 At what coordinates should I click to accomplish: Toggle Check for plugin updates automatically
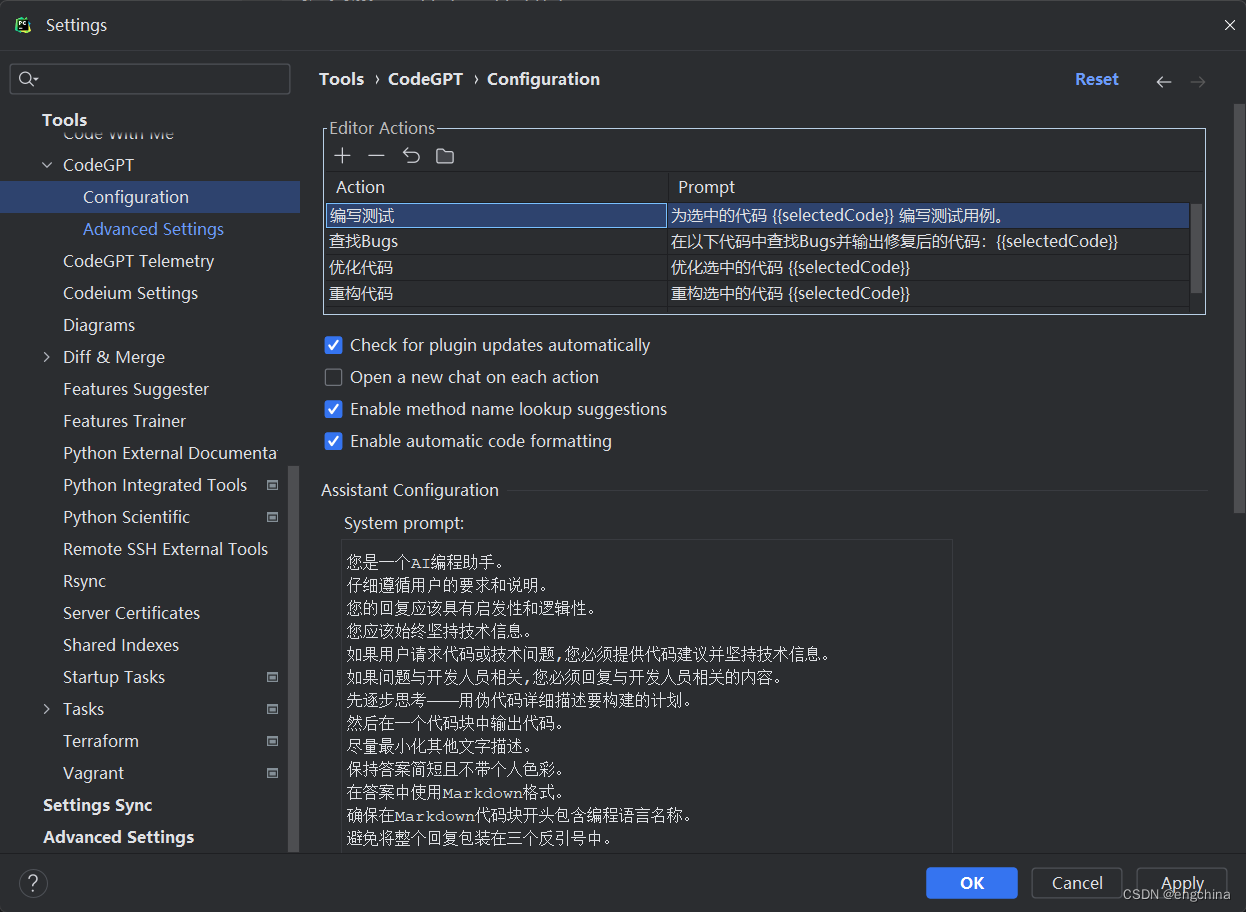click(x=334, y=345)
